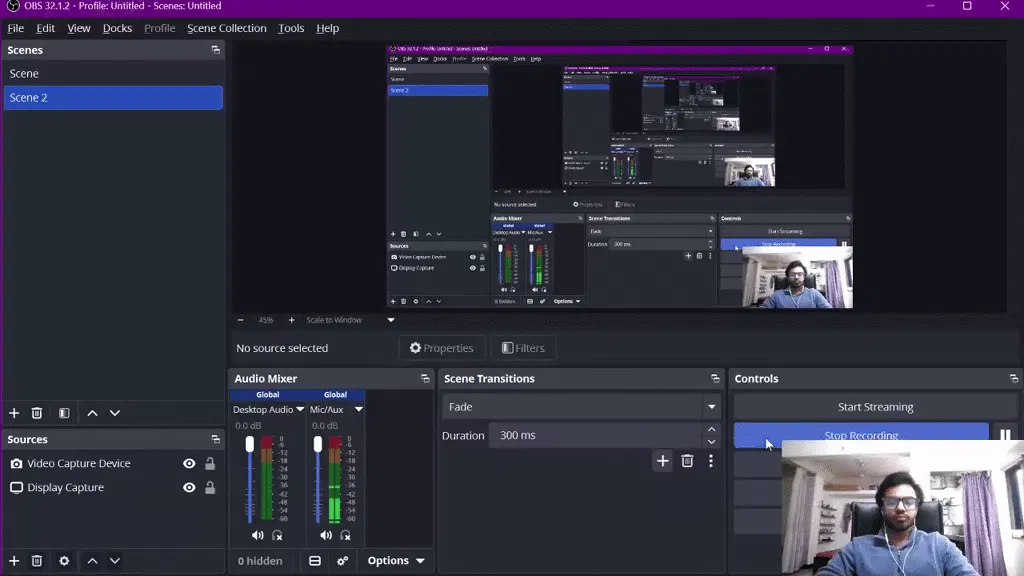This screenshot has width=1024, height=576.
Task: Open the Scene Collection menu
Action: 227,28
